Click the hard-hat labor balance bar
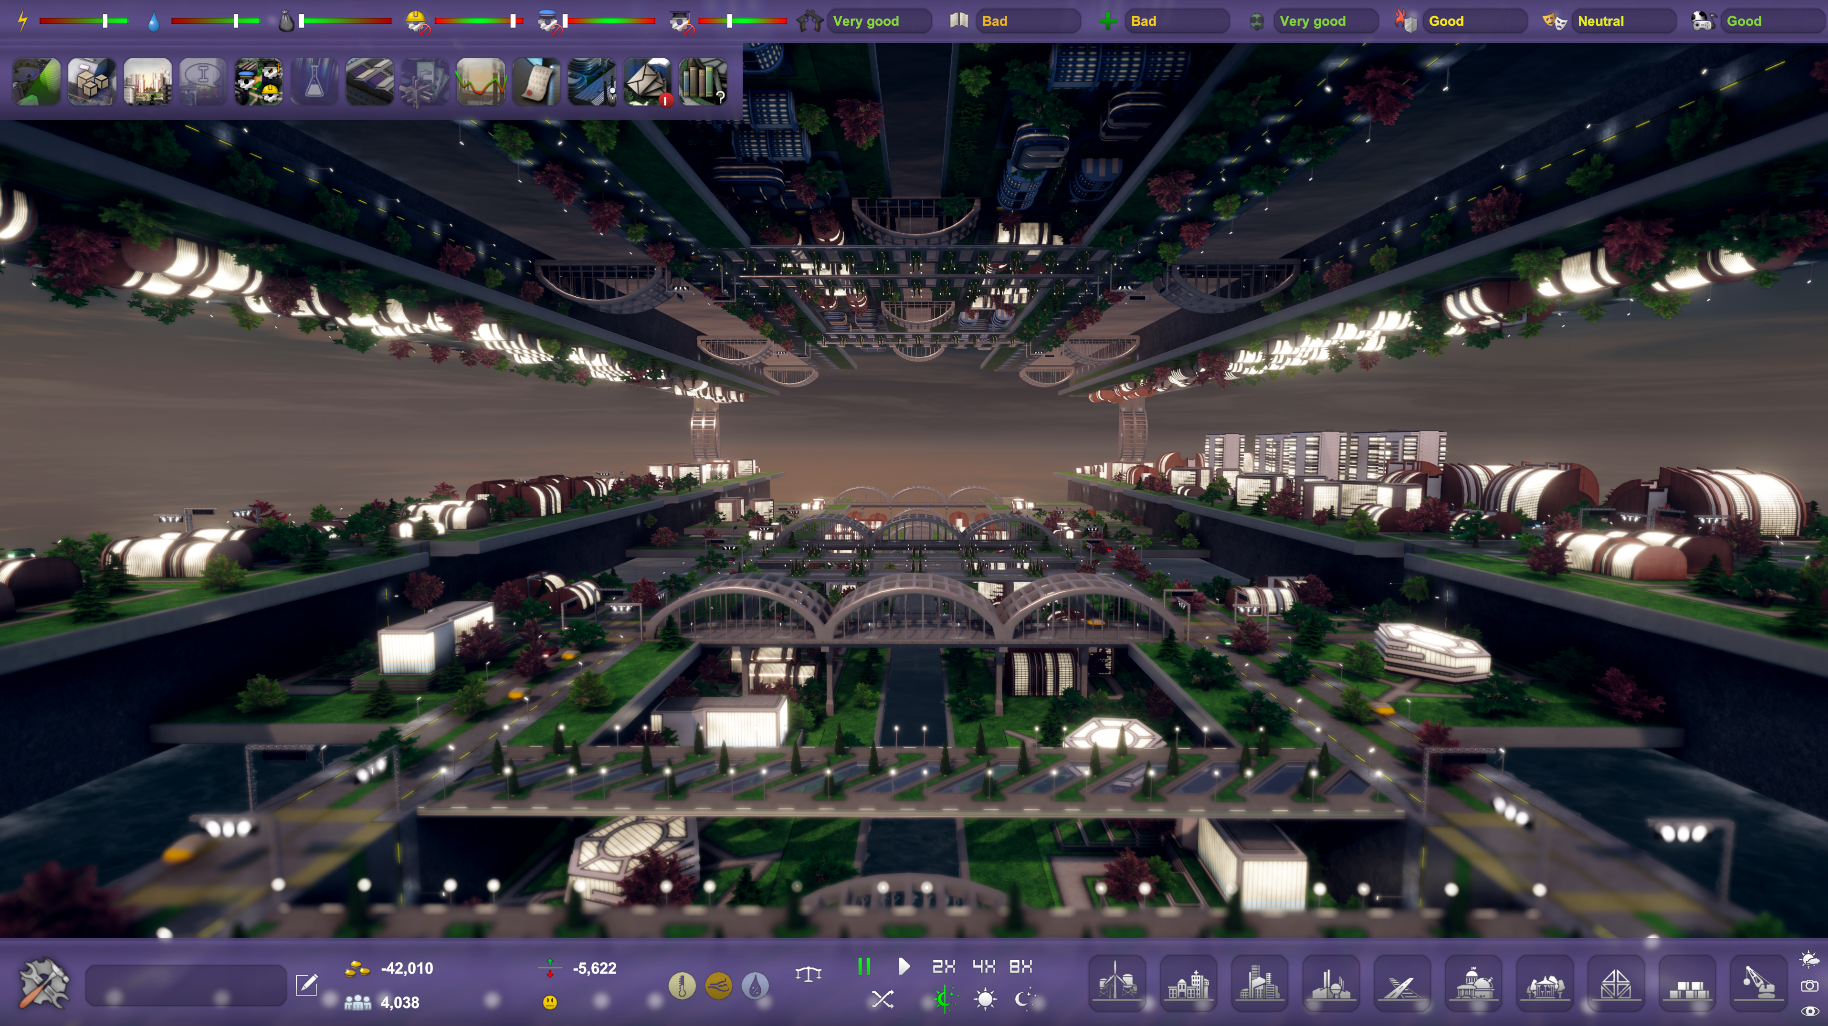 (479, 21)
